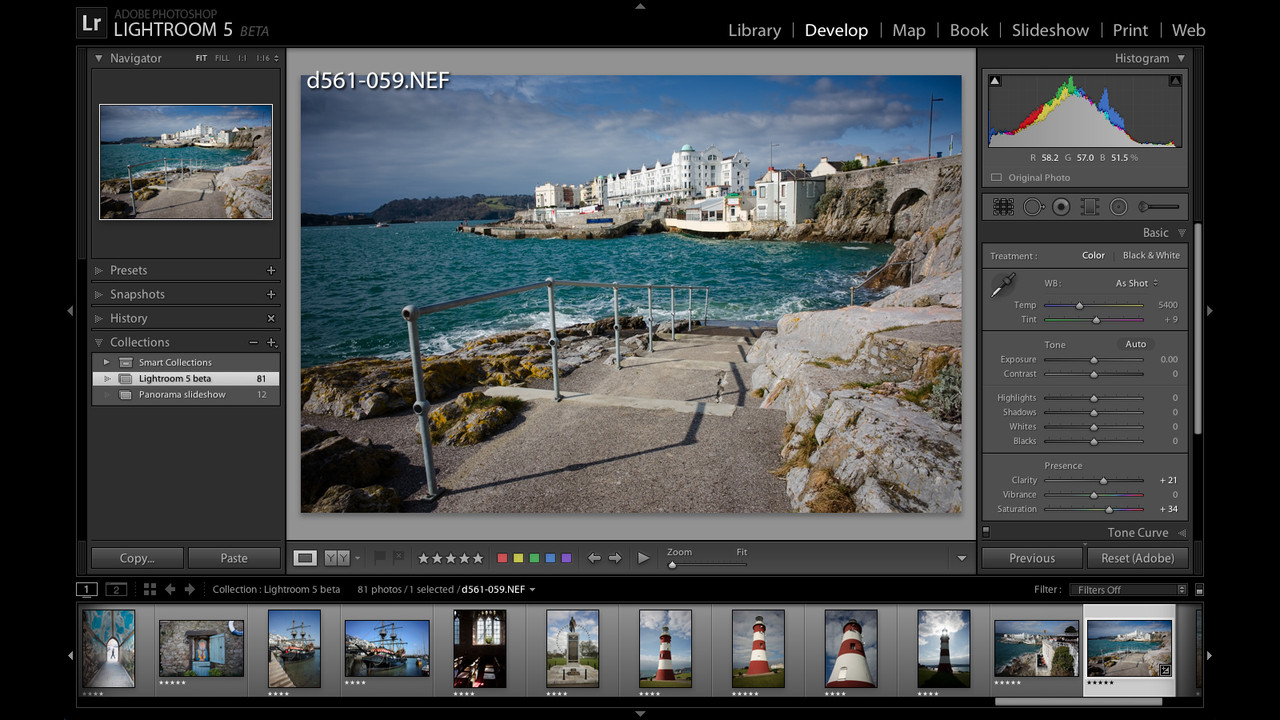This screenshot has height=720, width=1280.
Task: Toggle highlight clipping indicator in histogram
Action: click(1175, 81)
